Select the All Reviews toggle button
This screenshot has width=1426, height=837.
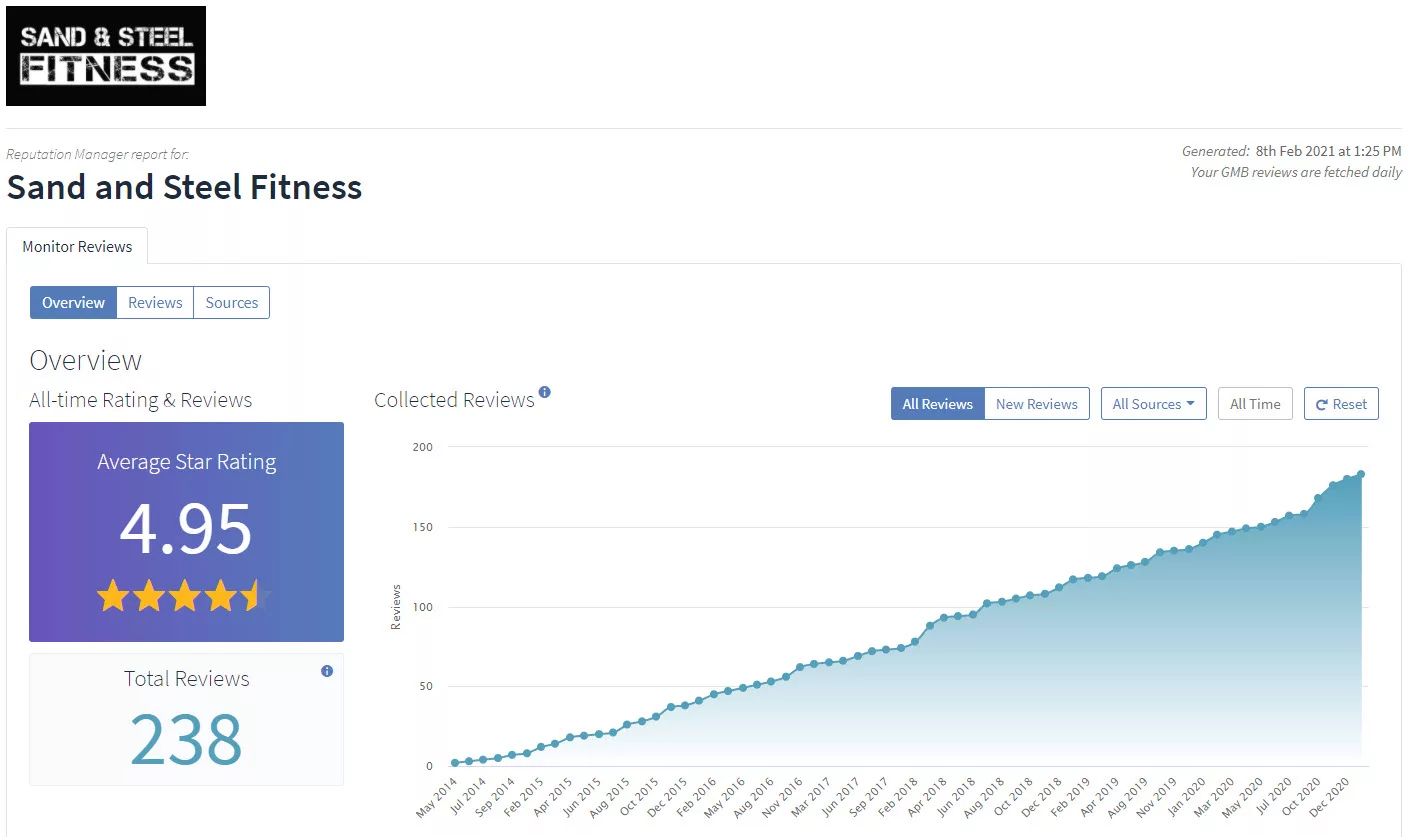(937, 404)
